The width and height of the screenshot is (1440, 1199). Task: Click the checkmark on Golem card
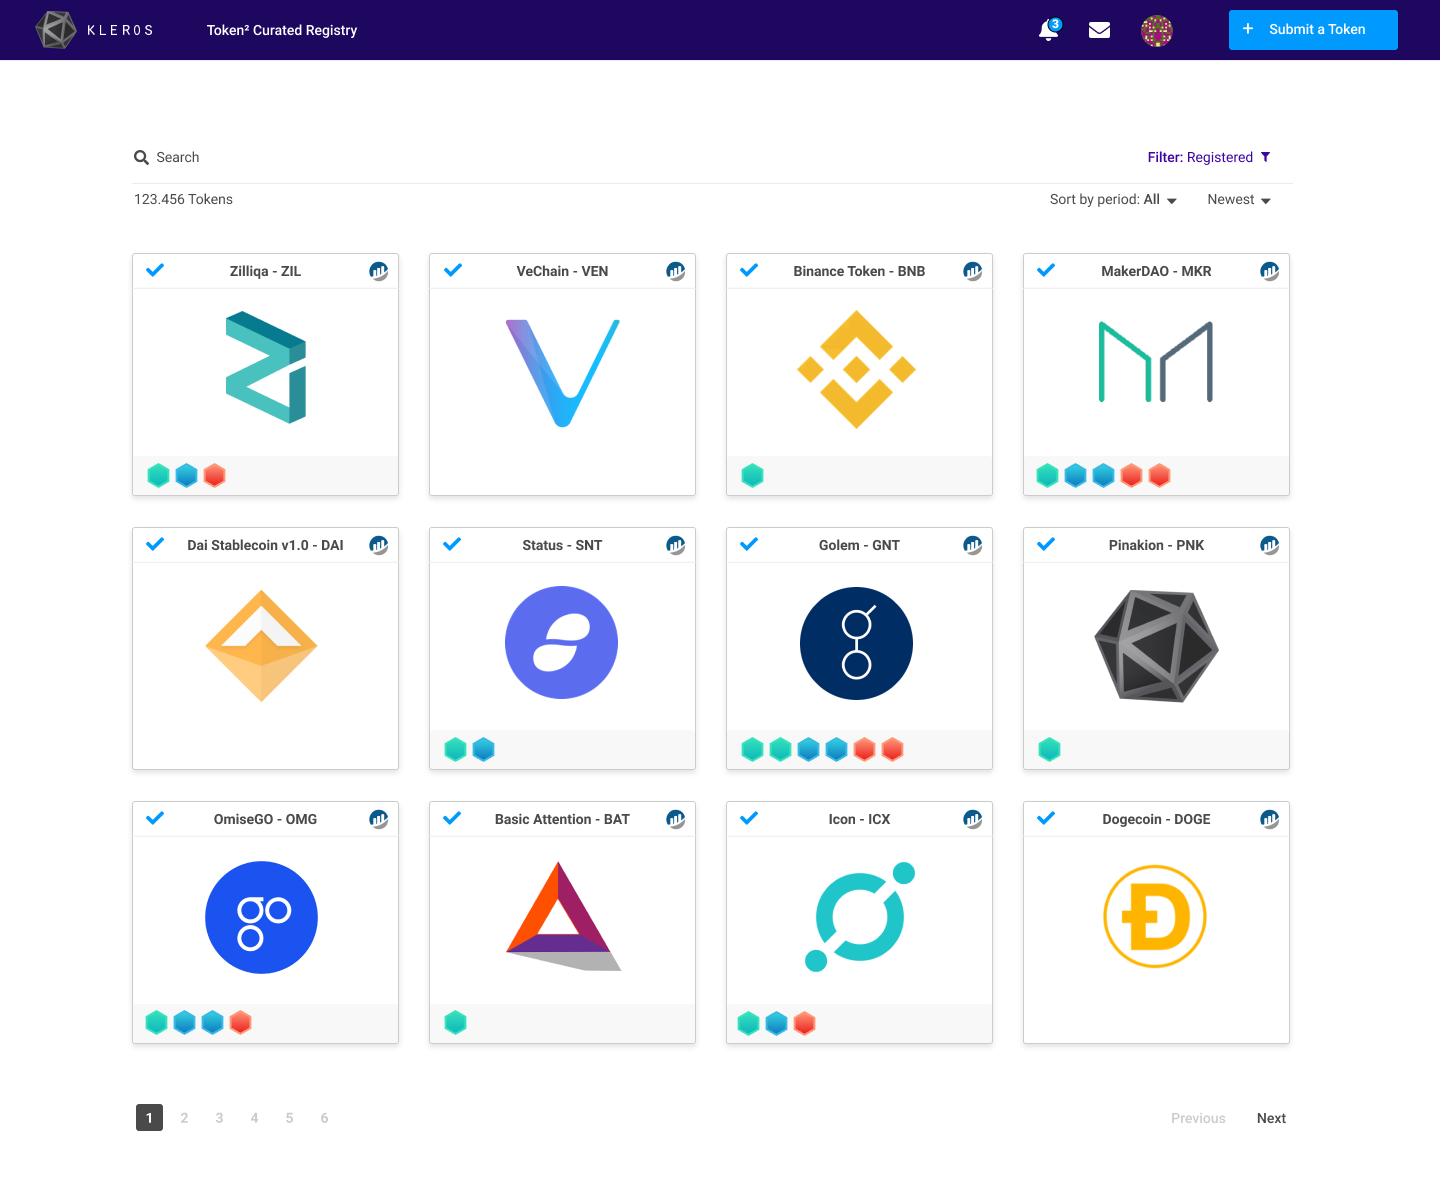point(749,544)
